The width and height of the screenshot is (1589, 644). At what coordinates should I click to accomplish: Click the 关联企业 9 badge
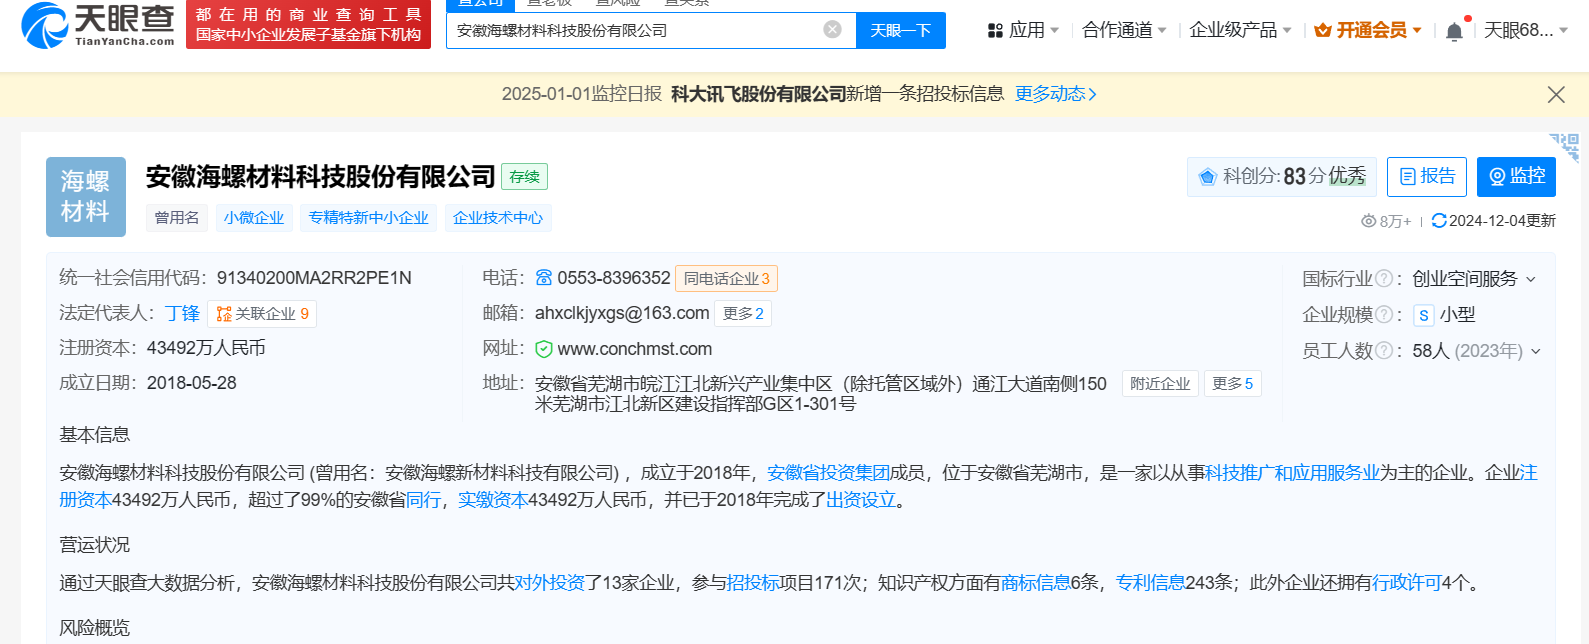[263, 314]
